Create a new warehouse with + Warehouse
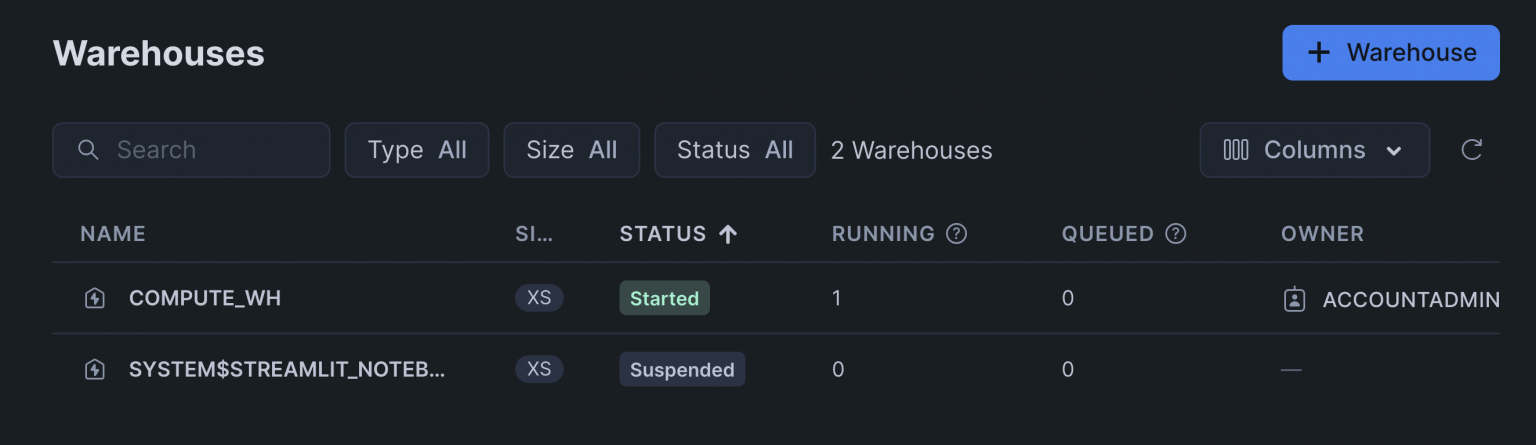This screenshot has height=445, width=1536. pyautogui.click(x=1391, y=53)
